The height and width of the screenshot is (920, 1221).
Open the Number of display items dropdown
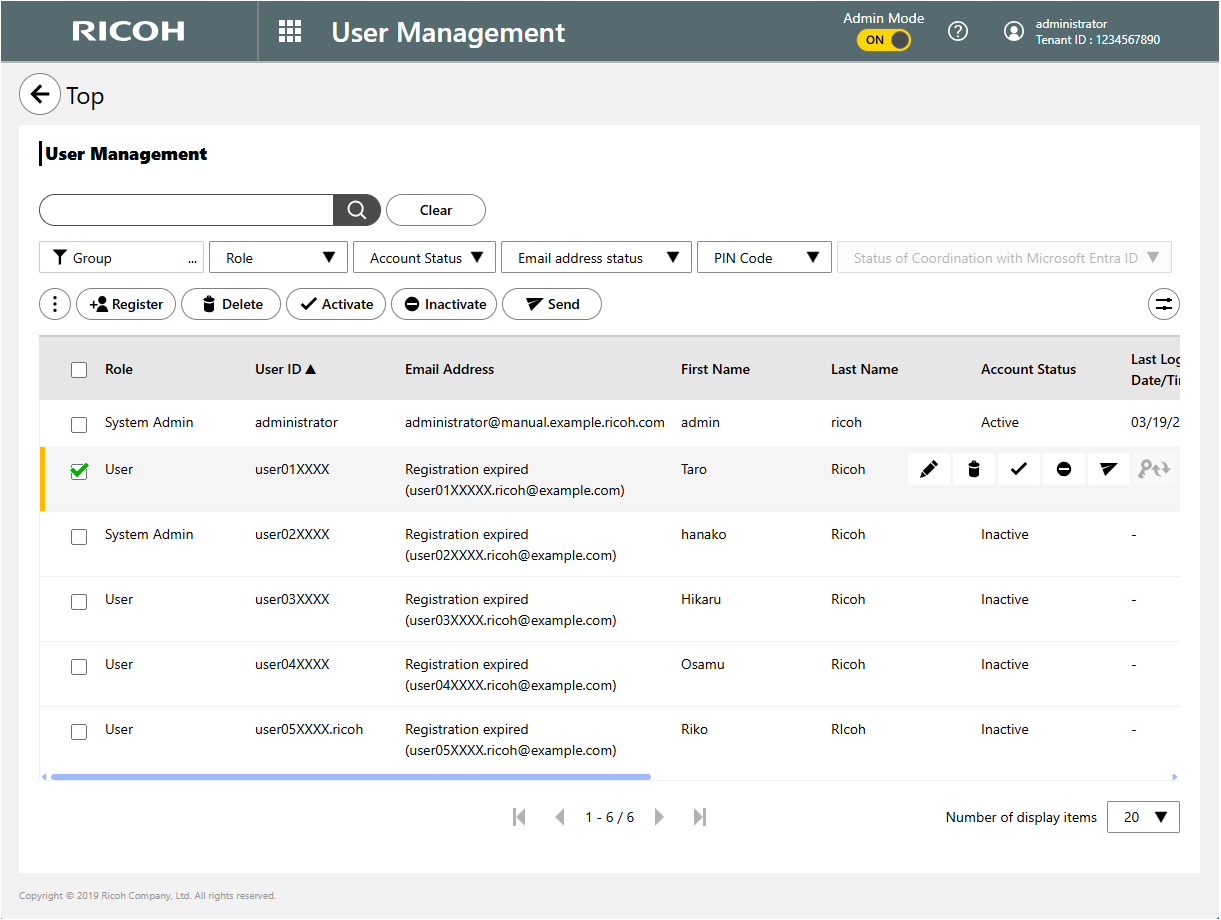pos(1143,817)
